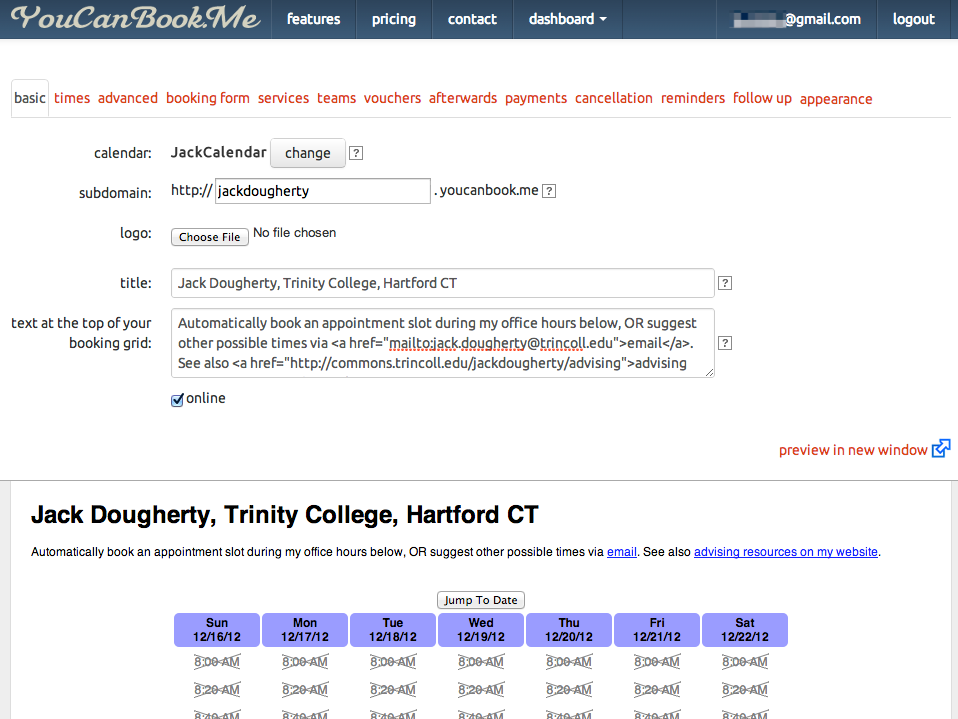Focus the subdomain input field
This screenshot has height=719, width=958.
pos(323,191)
